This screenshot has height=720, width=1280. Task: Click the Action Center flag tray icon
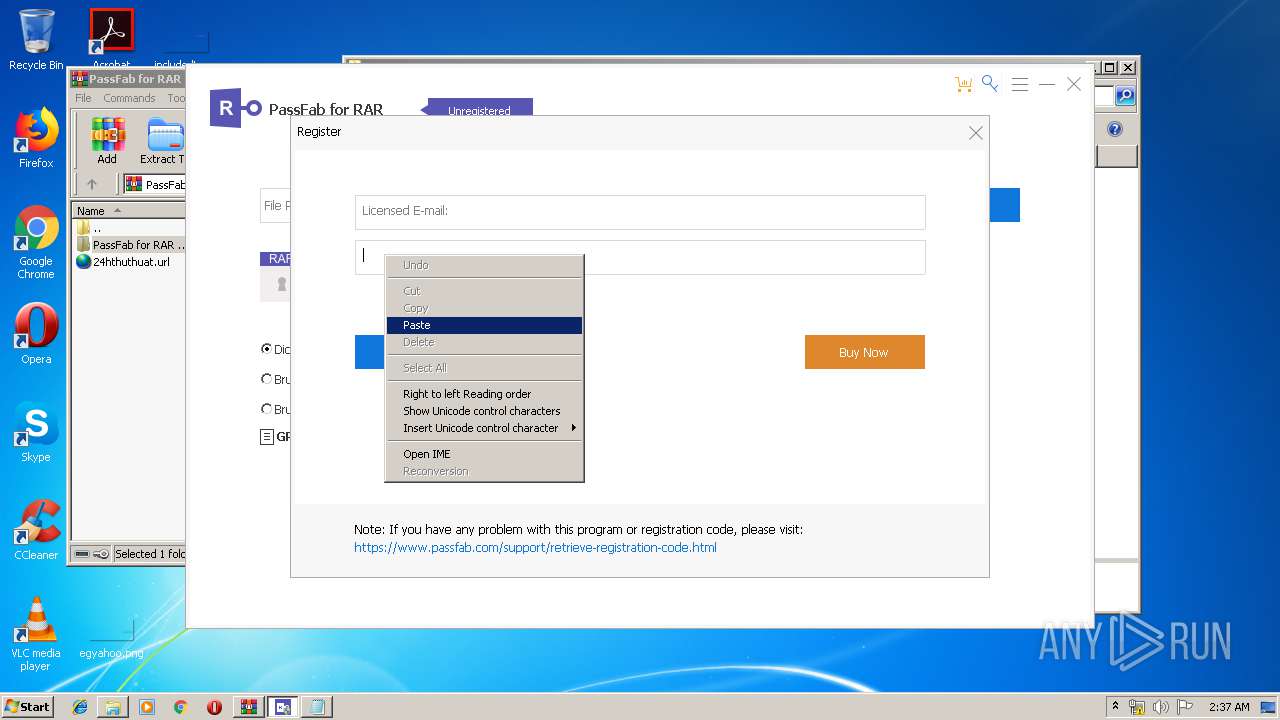tap(1183, 707)
